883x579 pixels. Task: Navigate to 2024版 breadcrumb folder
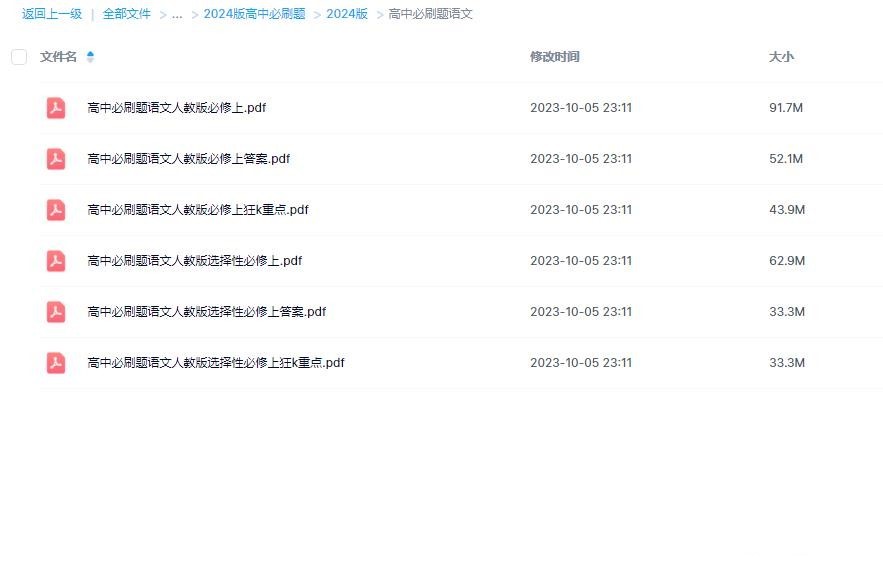pyautogui.click(x=347, y=14)
